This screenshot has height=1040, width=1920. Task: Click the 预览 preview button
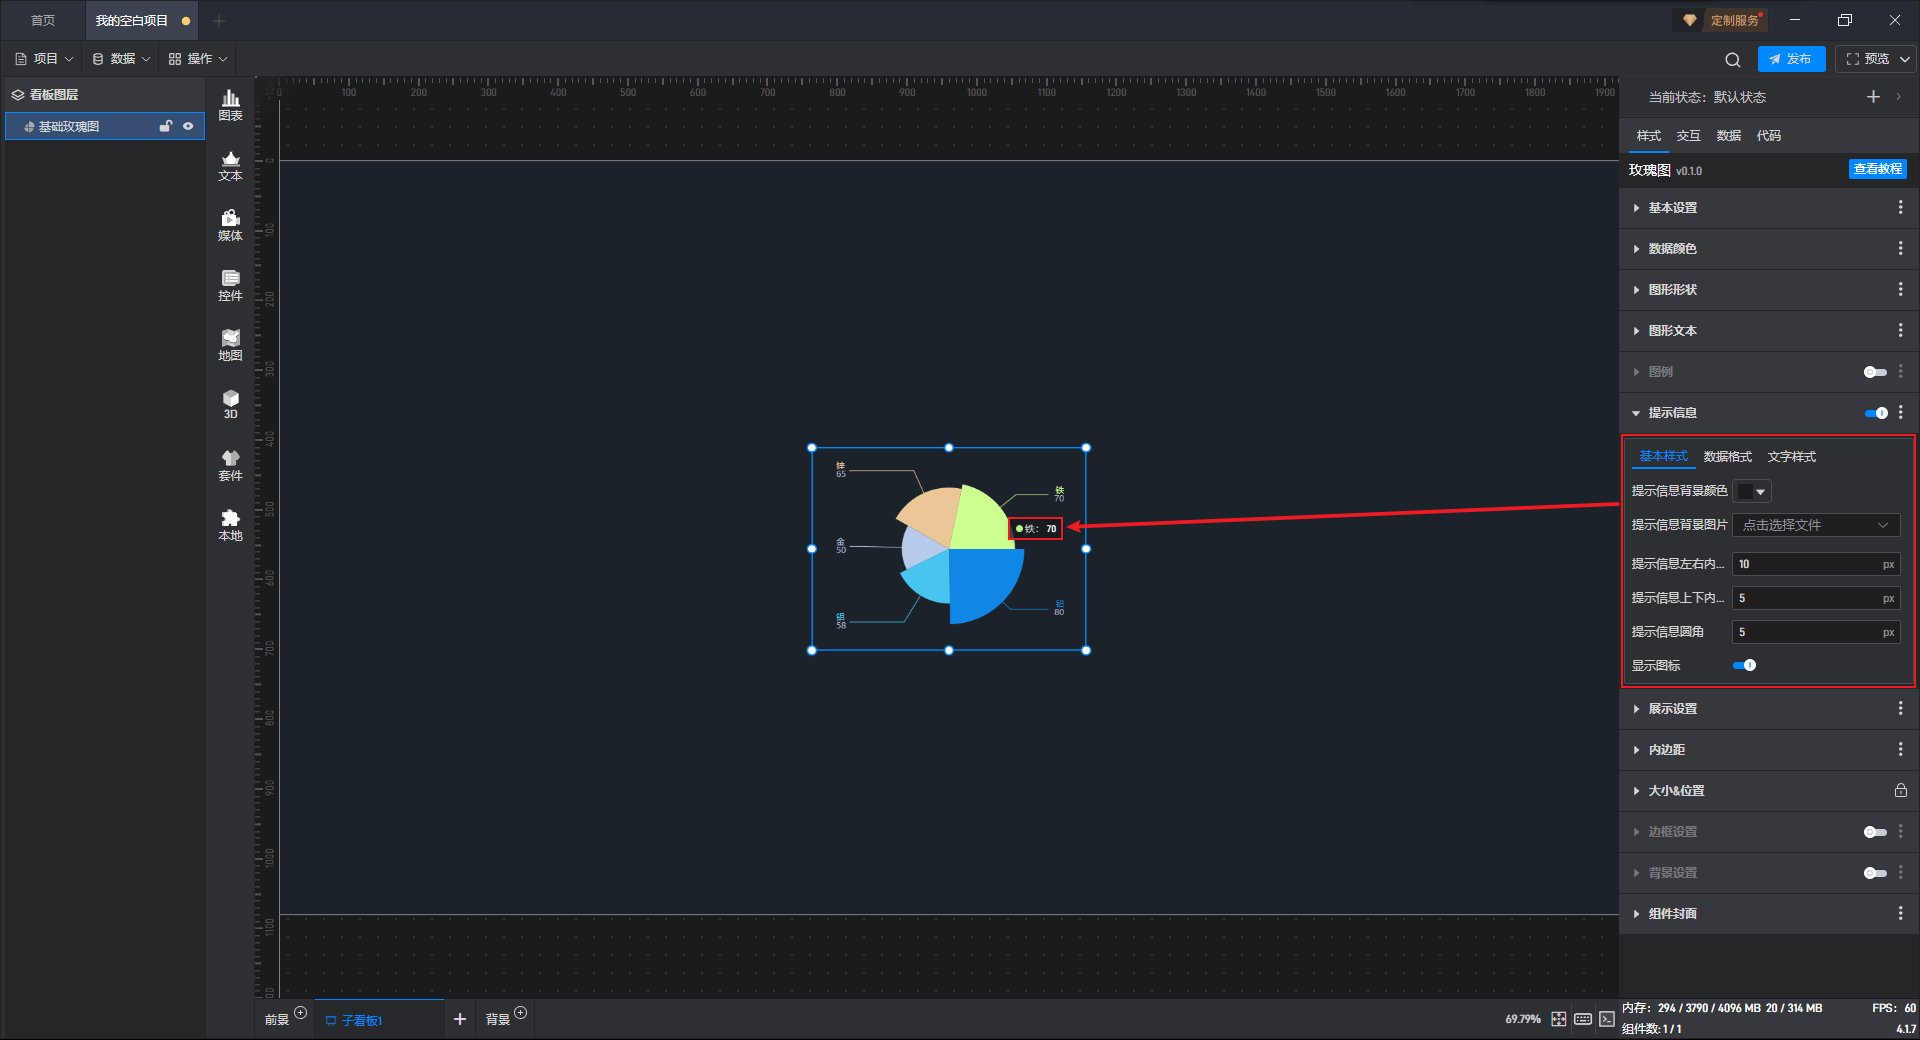(x=1868, y=59)
